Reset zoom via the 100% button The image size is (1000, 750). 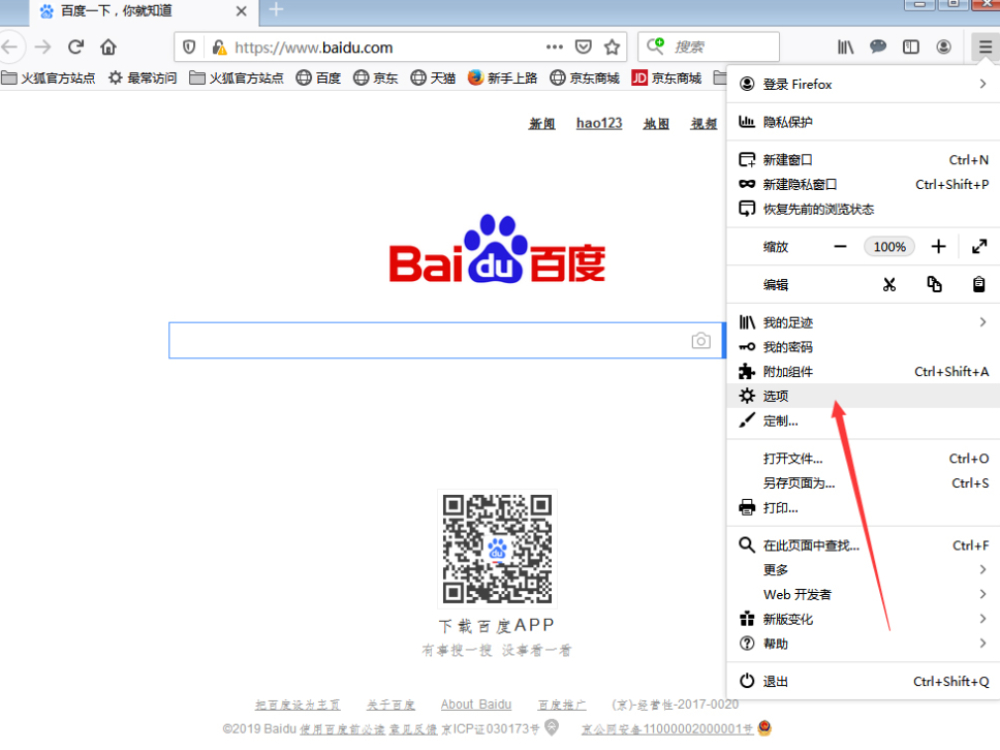pos(890,247)
